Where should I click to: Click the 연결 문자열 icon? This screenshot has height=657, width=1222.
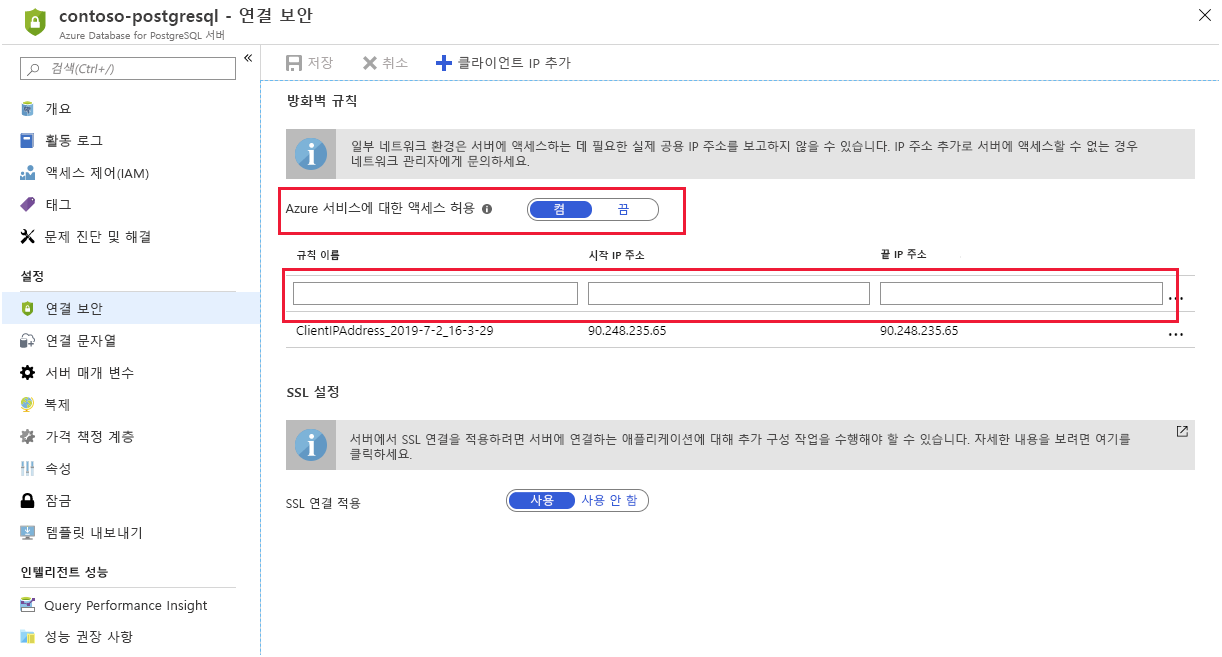pos(28,340)
